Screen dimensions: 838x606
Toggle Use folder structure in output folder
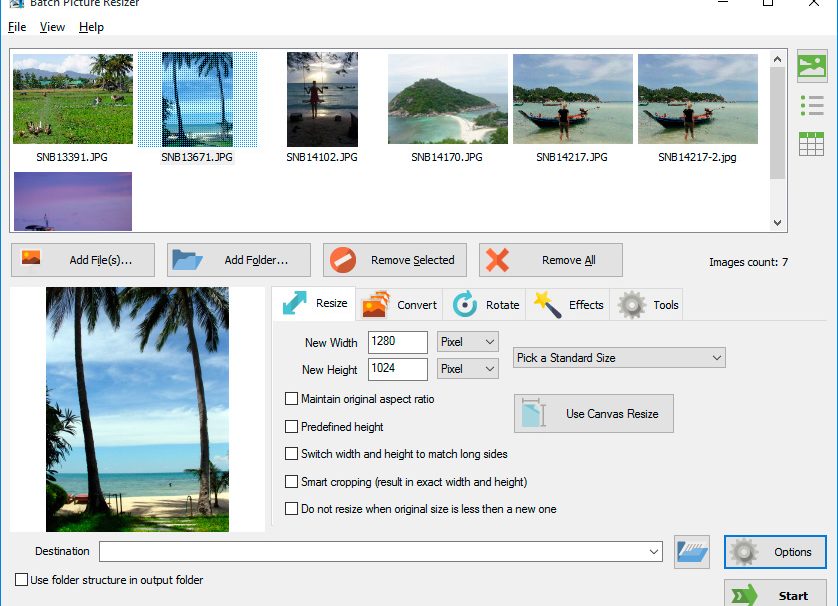click(x=21, y=580)
